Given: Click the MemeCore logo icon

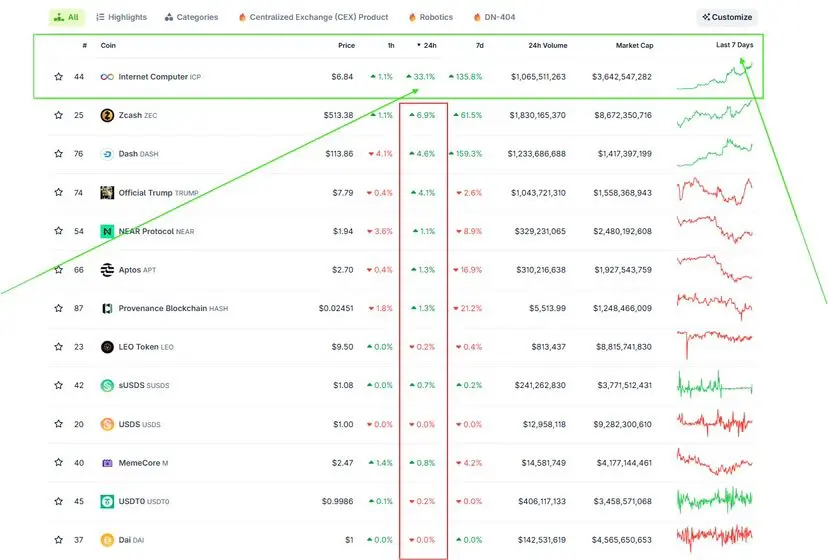Looking at the screenshot, I should [107, 463].
